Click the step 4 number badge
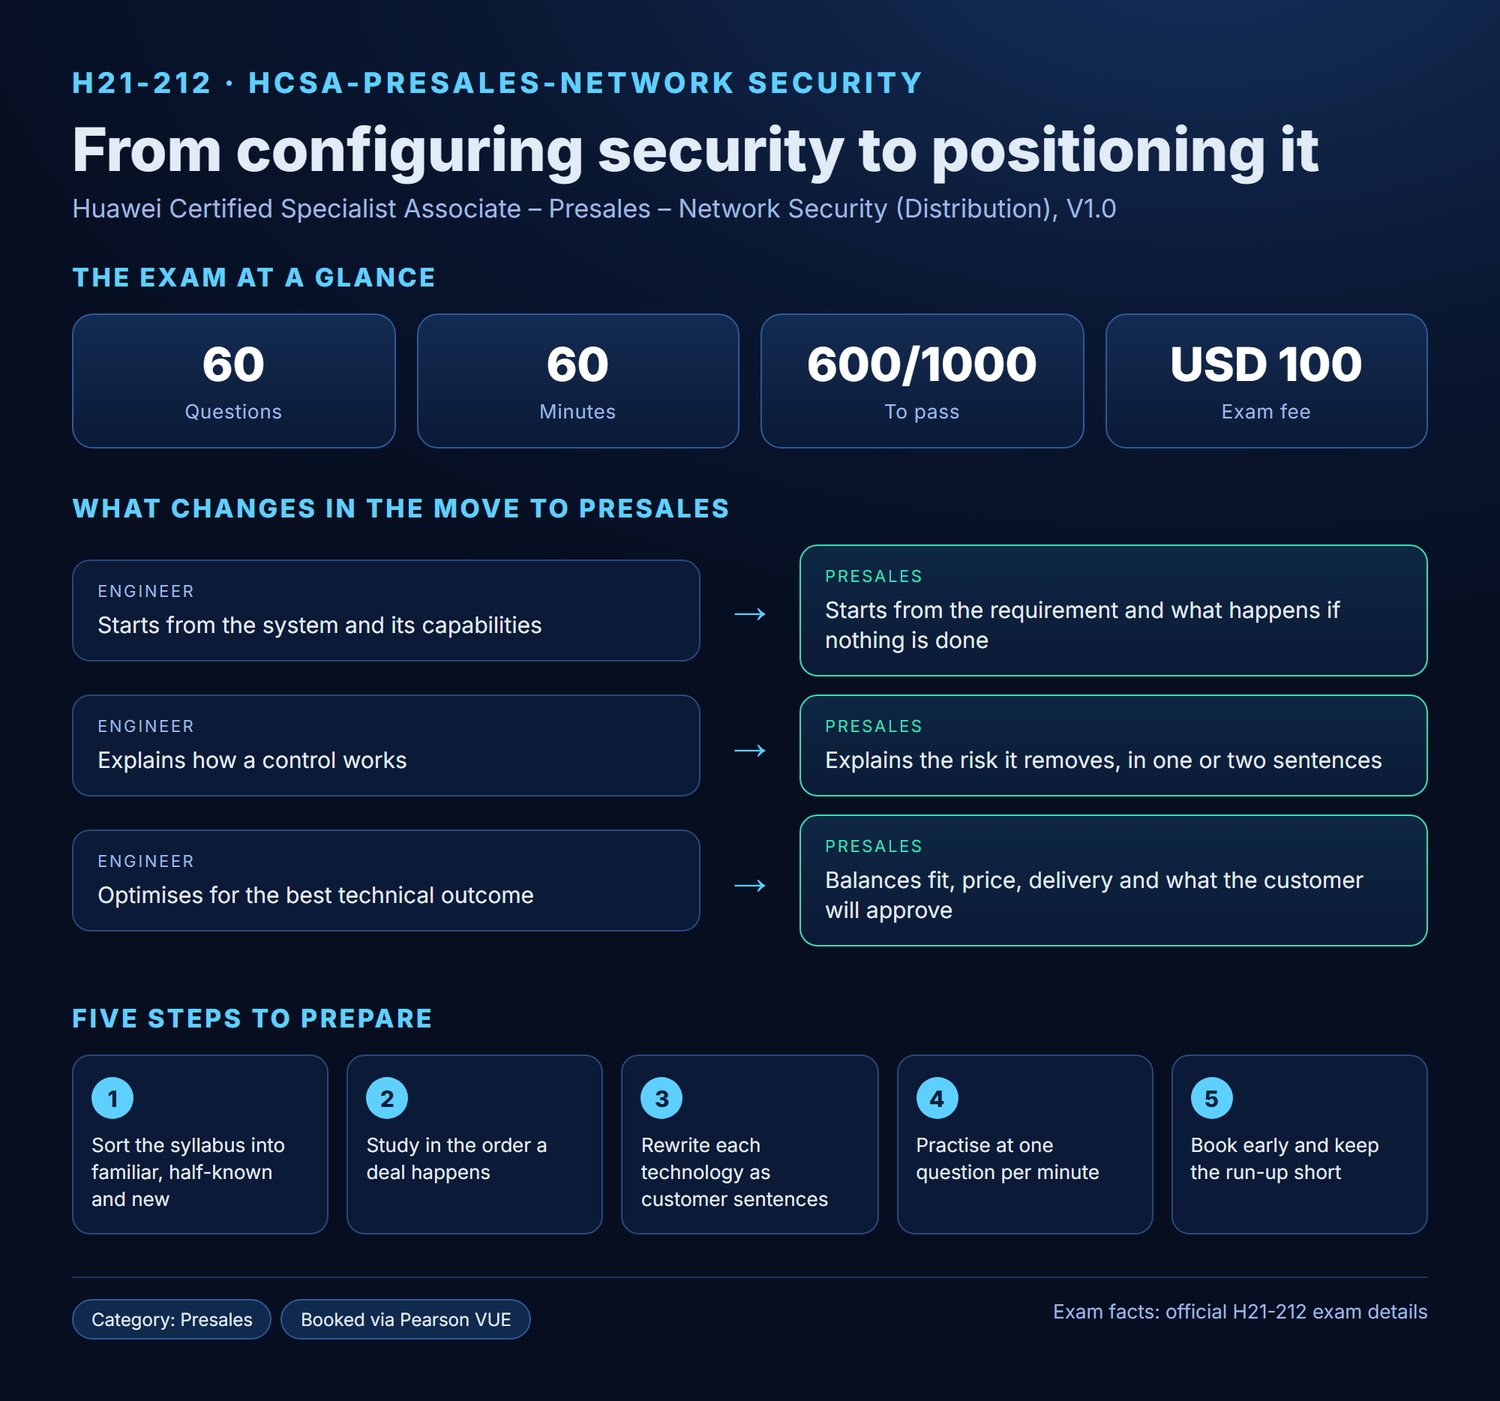Viewport: 1500px width, 1401px height. coord(937,1098)
